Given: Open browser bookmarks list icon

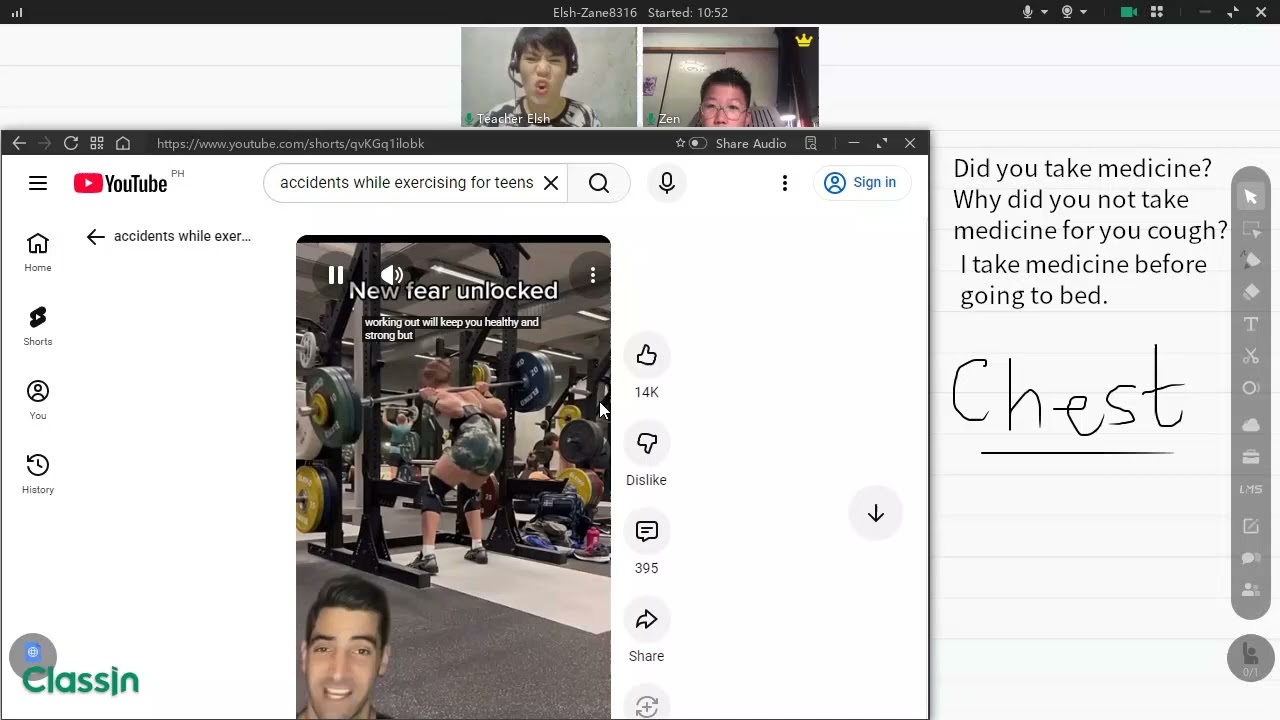Looking at the screenshot, I should [x=811, y=143].
